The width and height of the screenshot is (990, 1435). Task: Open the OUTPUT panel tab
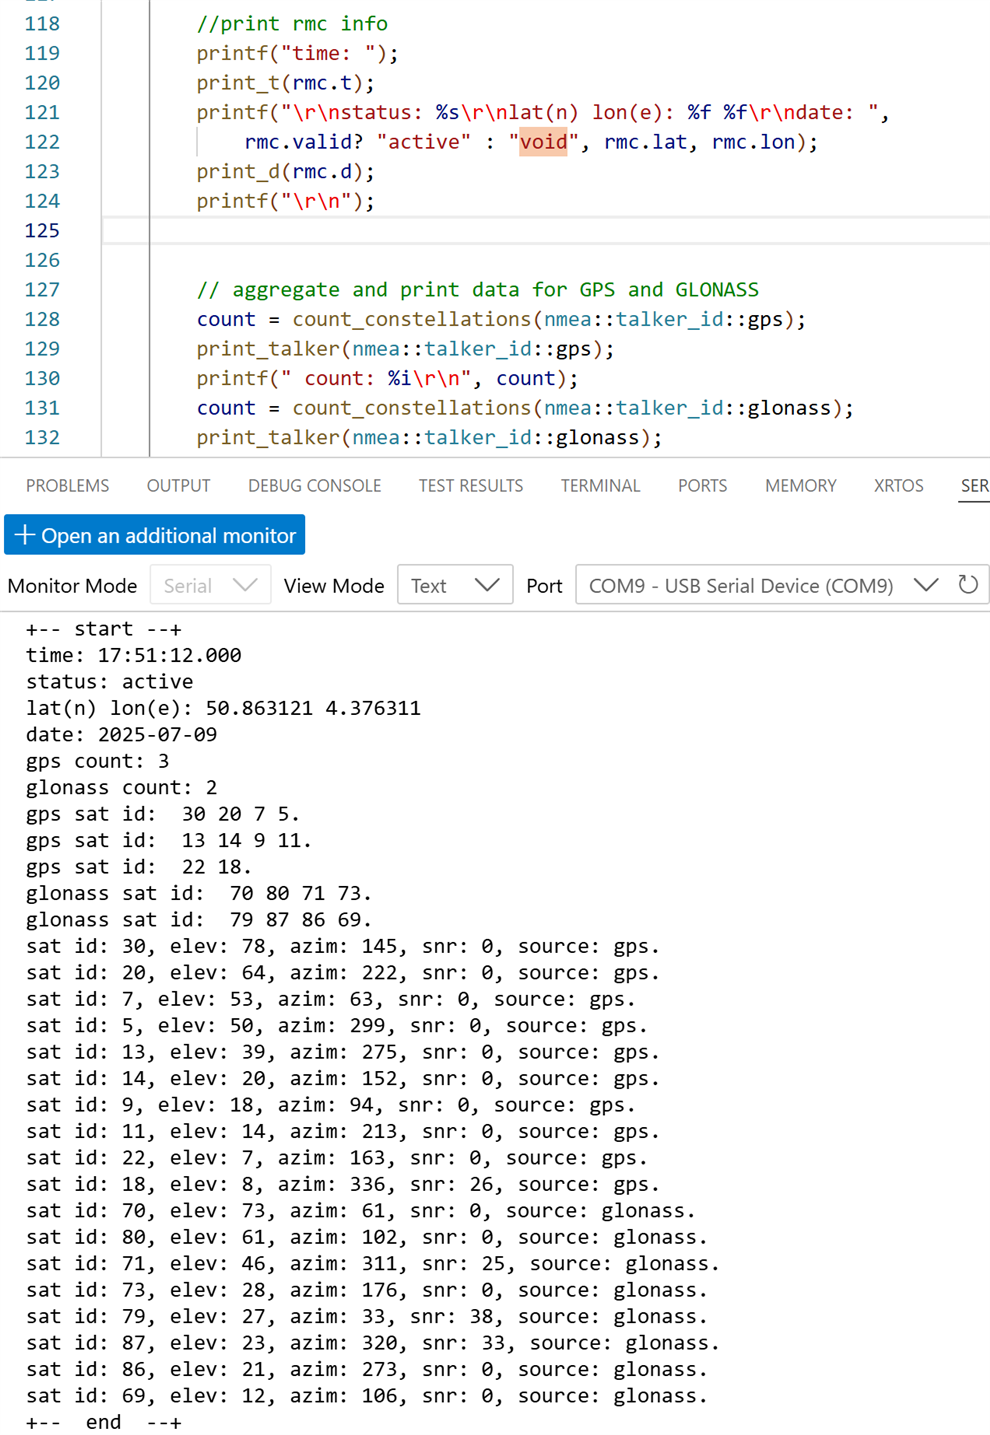[178, 486]
